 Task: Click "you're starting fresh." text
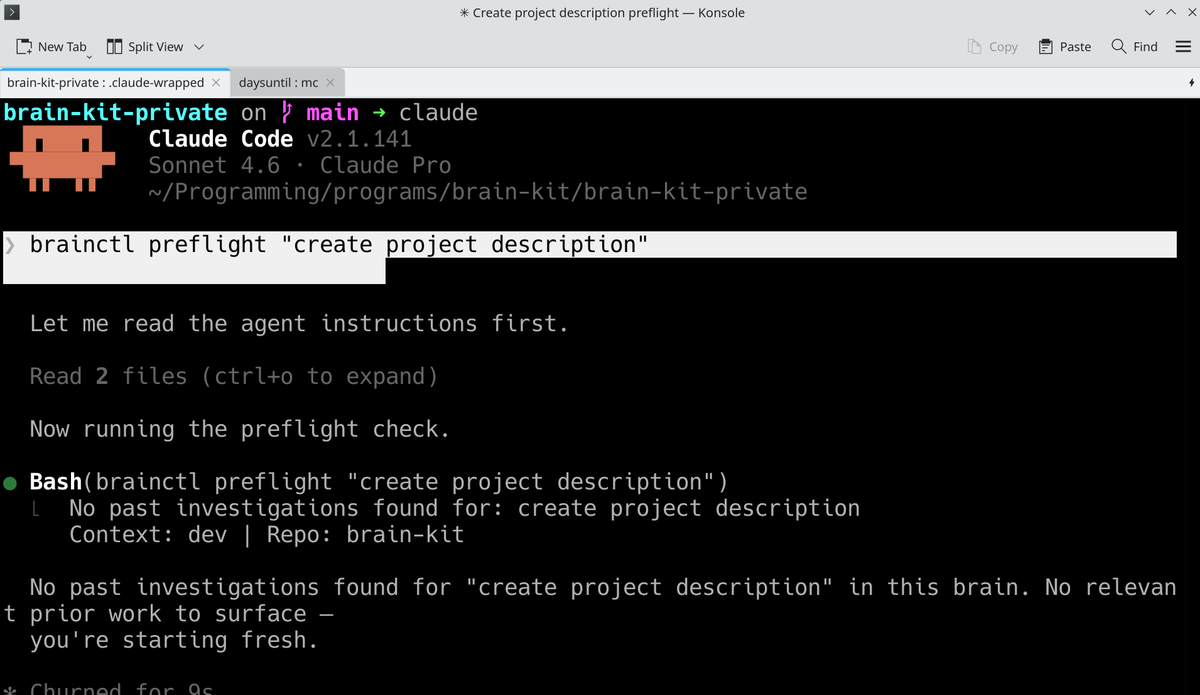(x=174, y=641)
